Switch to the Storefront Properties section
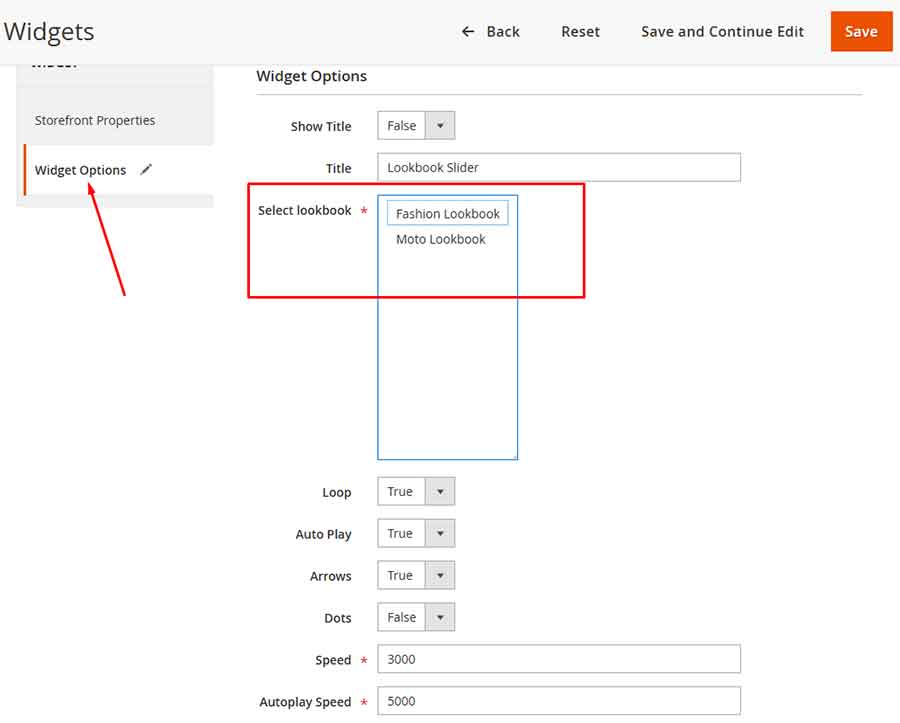The image size is (900, 723). [94, 120]
